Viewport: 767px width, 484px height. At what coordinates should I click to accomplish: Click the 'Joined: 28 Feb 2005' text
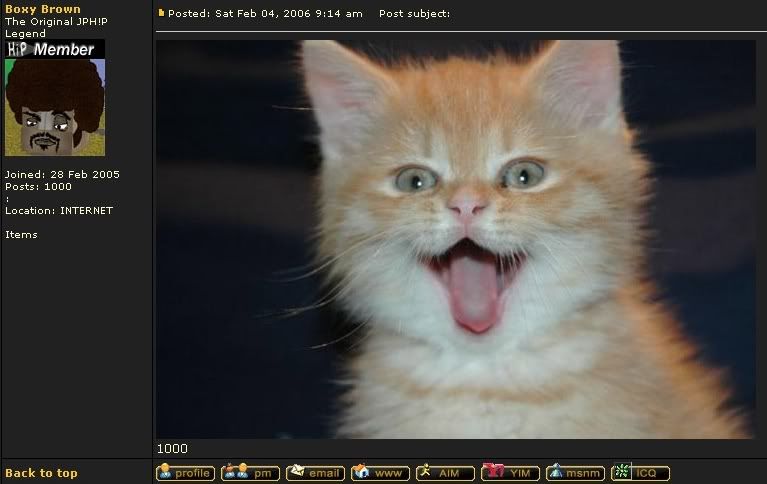62,174
